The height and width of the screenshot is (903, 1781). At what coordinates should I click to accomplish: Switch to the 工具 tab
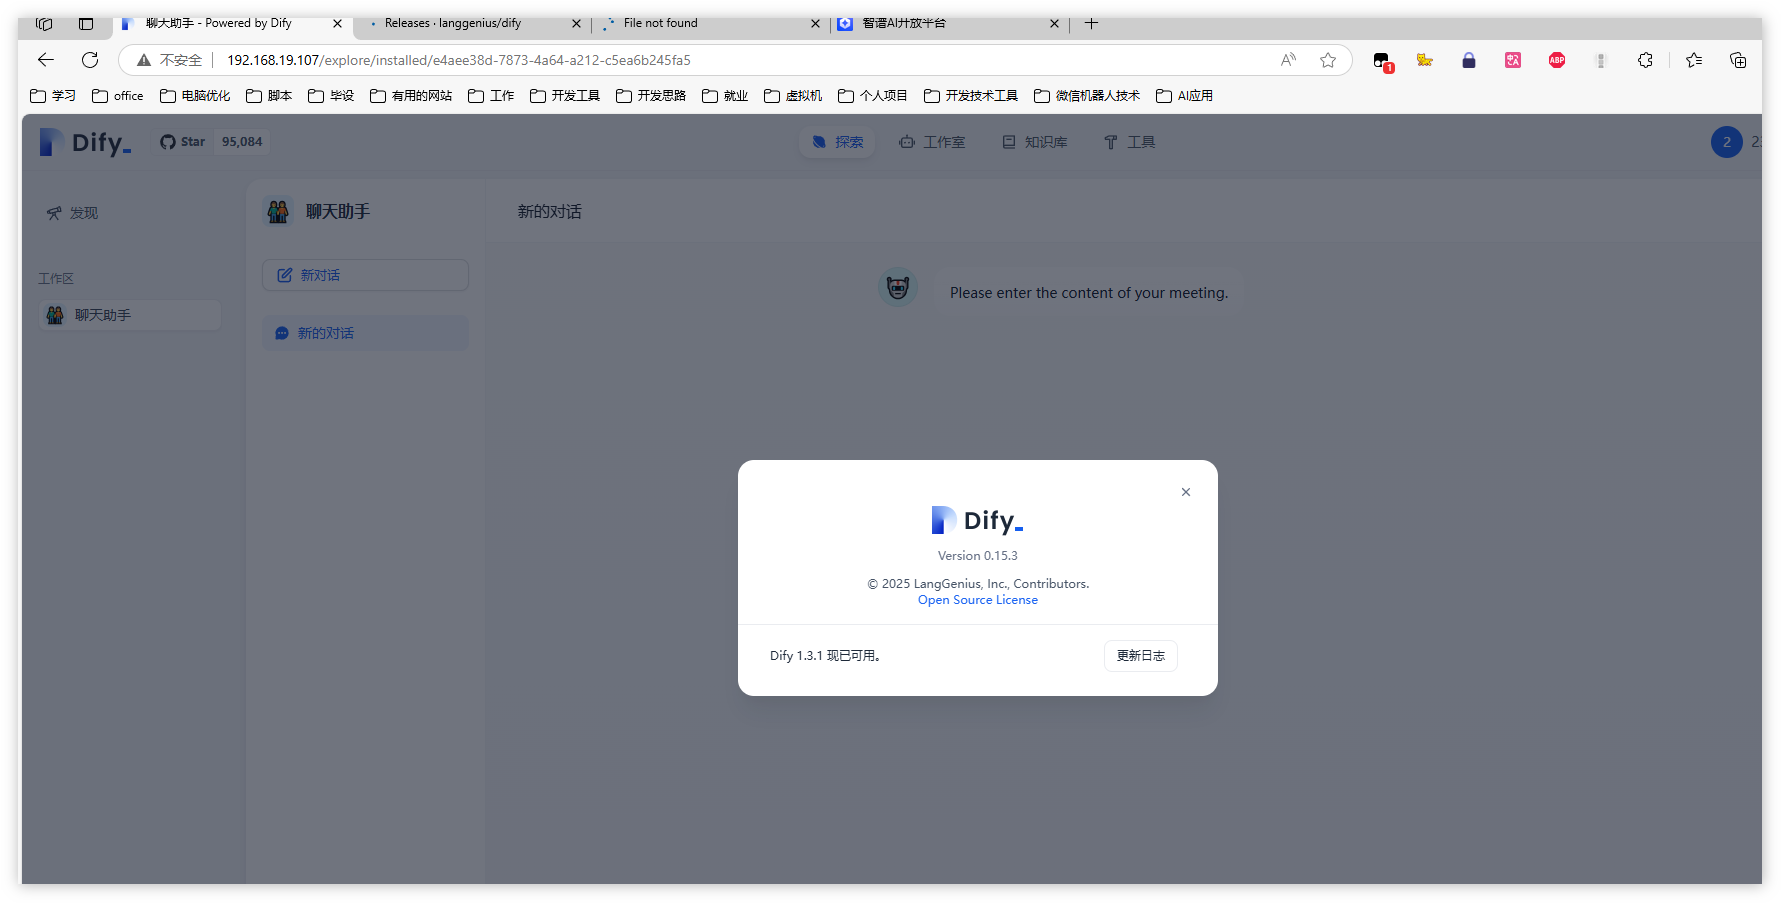pos(1129,142)
